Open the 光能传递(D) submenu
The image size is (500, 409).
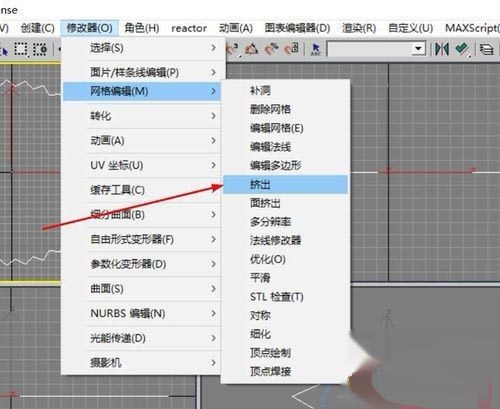tap(142, 338)
